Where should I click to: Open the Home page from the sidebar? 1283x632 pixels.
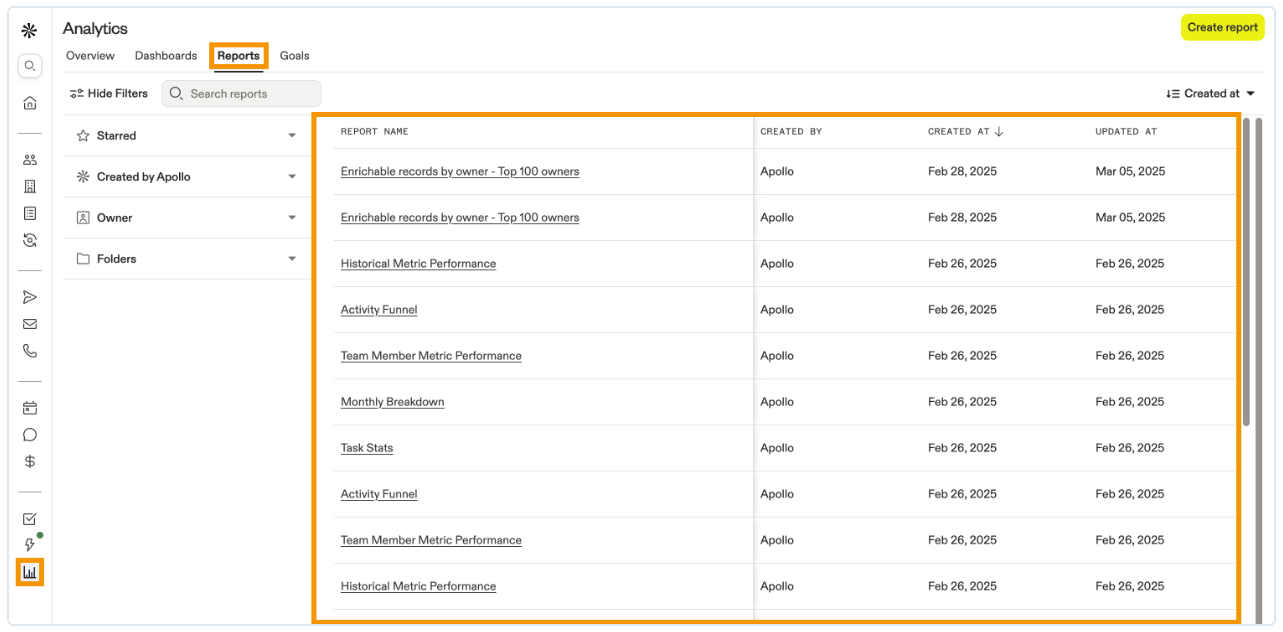click(30, 103)
